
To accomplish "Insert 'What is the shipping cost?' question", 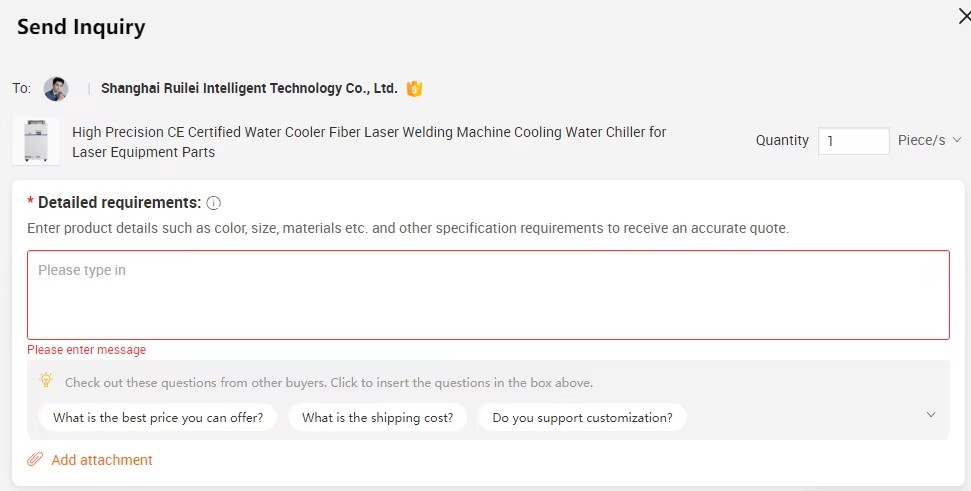I will tap(377, 417).
